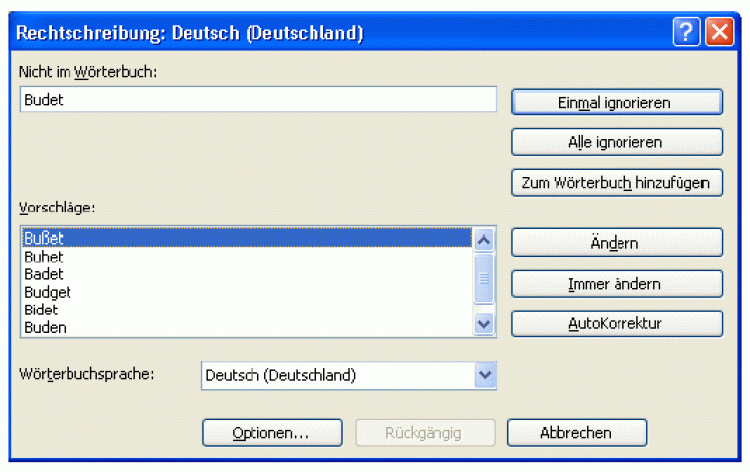The image size is (750, 472).
Task: Click the help question mark icon
Action: pyautogui.click(x=685, y=33)
